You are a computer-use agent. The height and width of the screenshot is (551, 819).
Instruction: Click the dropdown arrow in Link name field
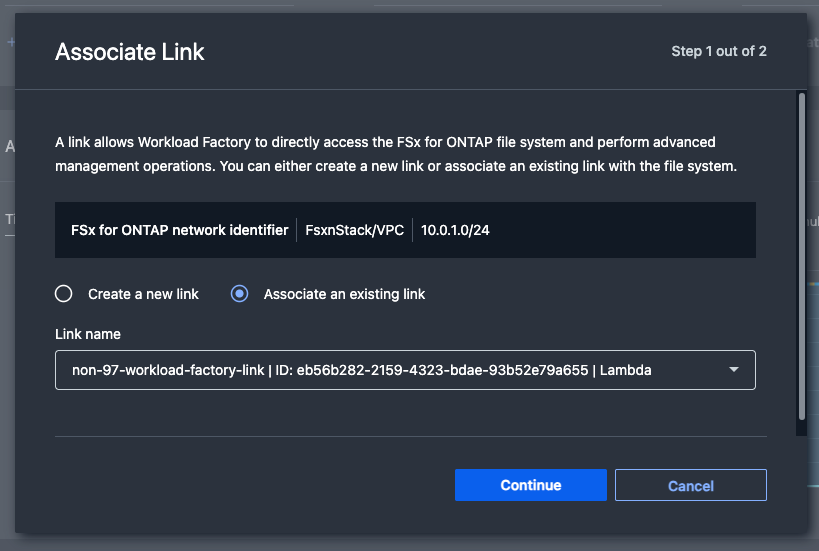click(x=734, y=370)
